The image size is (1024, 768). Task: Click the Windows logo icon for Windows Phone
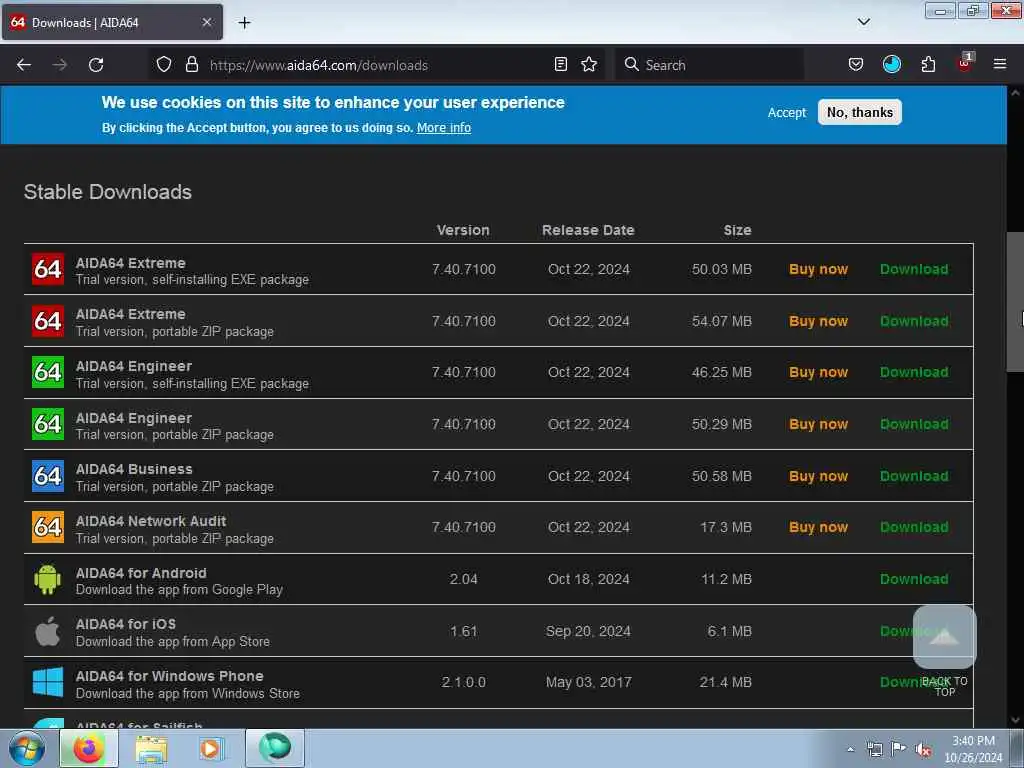pos(48,682)
